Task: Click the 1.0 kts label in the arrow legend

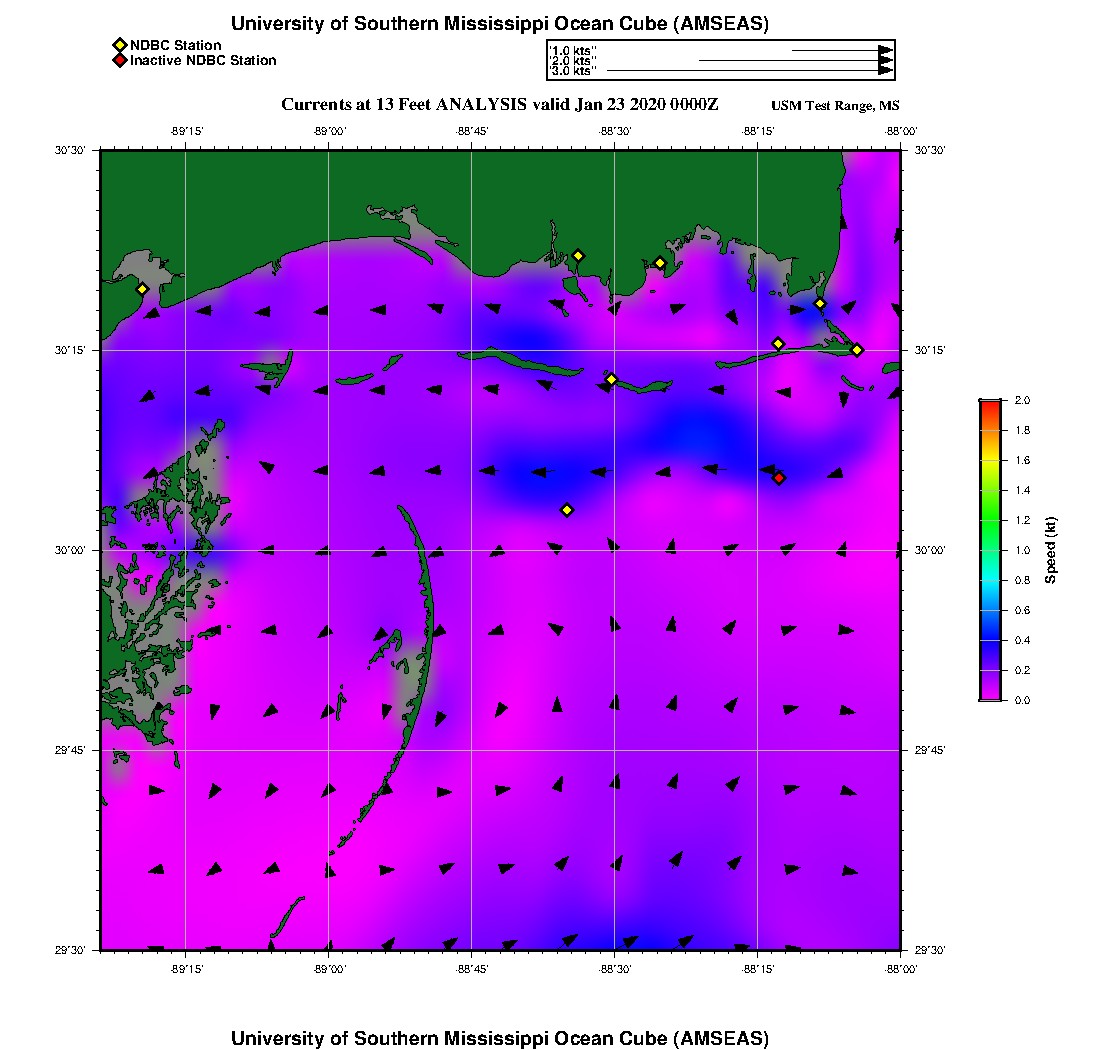Action: (573, 50)
